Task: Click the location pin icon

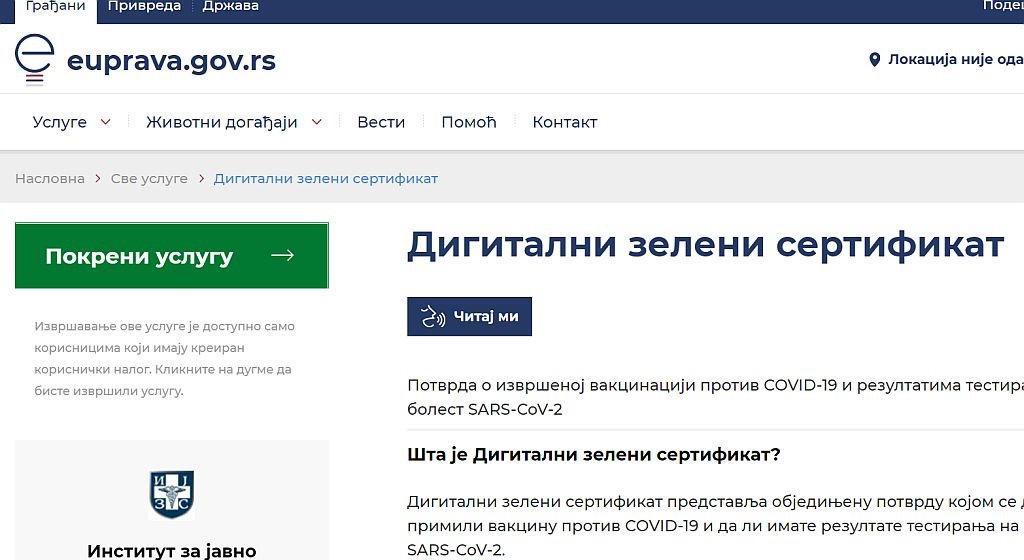Action: (x=875, y=60)
